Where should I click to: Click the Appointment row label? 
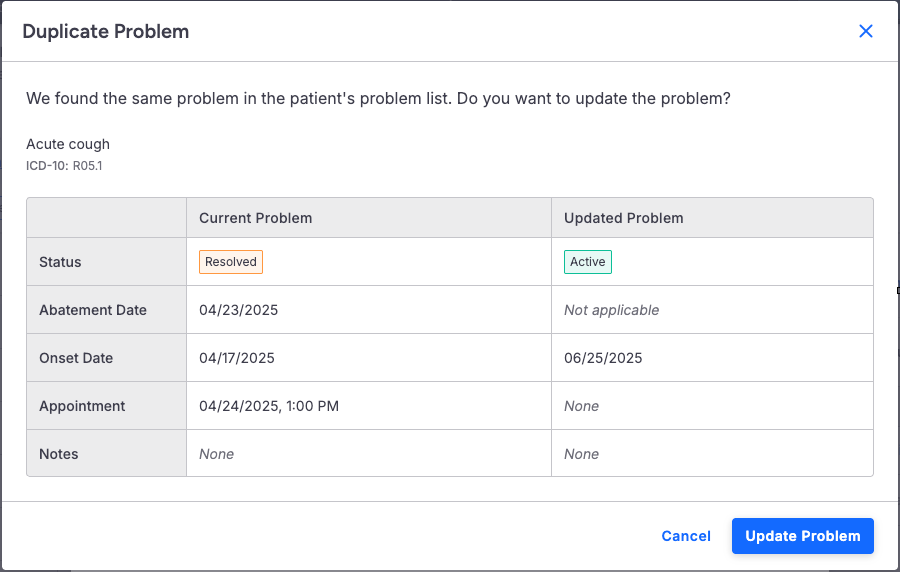82,406
